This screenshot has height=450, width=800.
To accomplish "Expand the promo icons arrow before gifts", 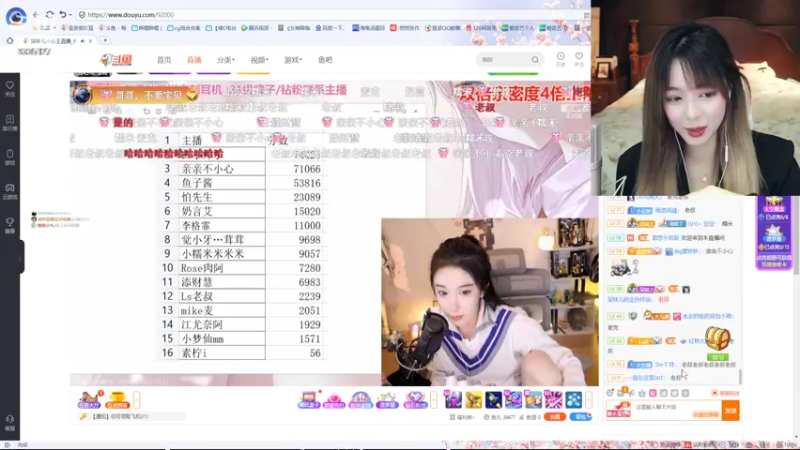I will [434, 399].
